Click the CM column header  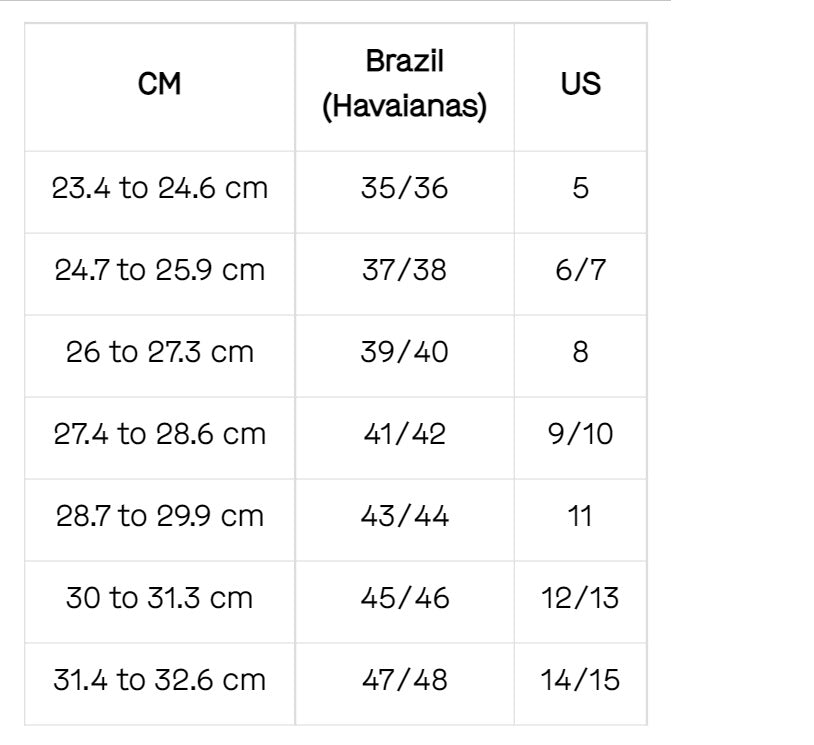click(160, 85)
